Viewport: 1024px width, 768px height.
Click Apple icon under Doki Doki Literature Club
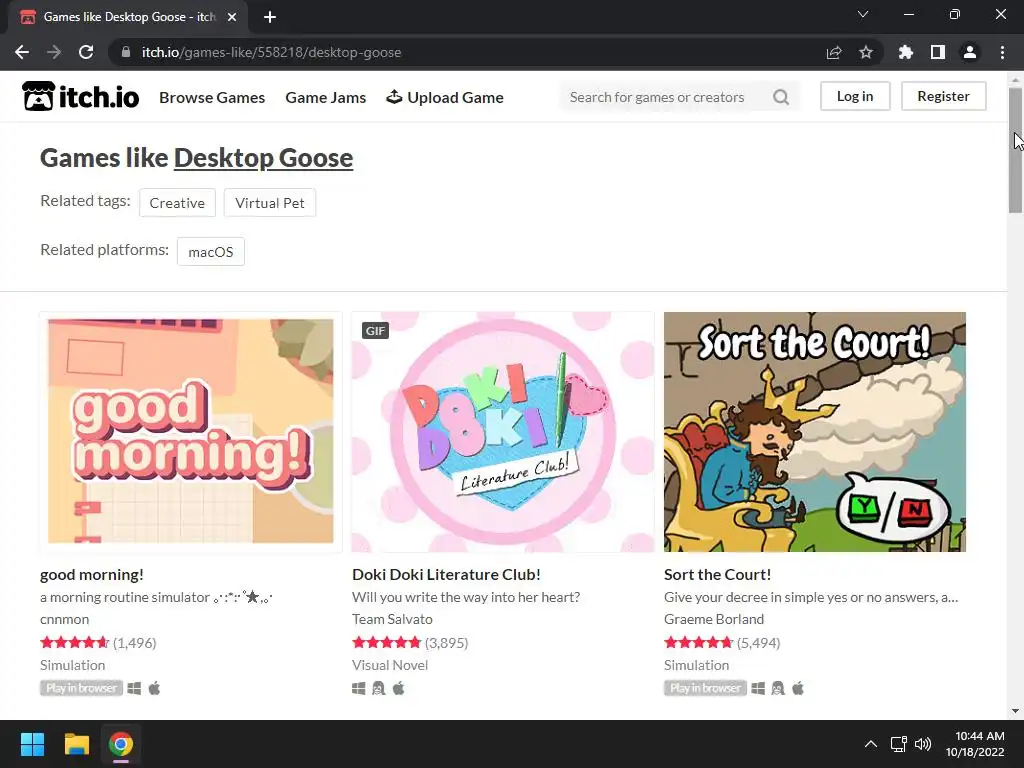pyautogui.click(x=399, y=688)
